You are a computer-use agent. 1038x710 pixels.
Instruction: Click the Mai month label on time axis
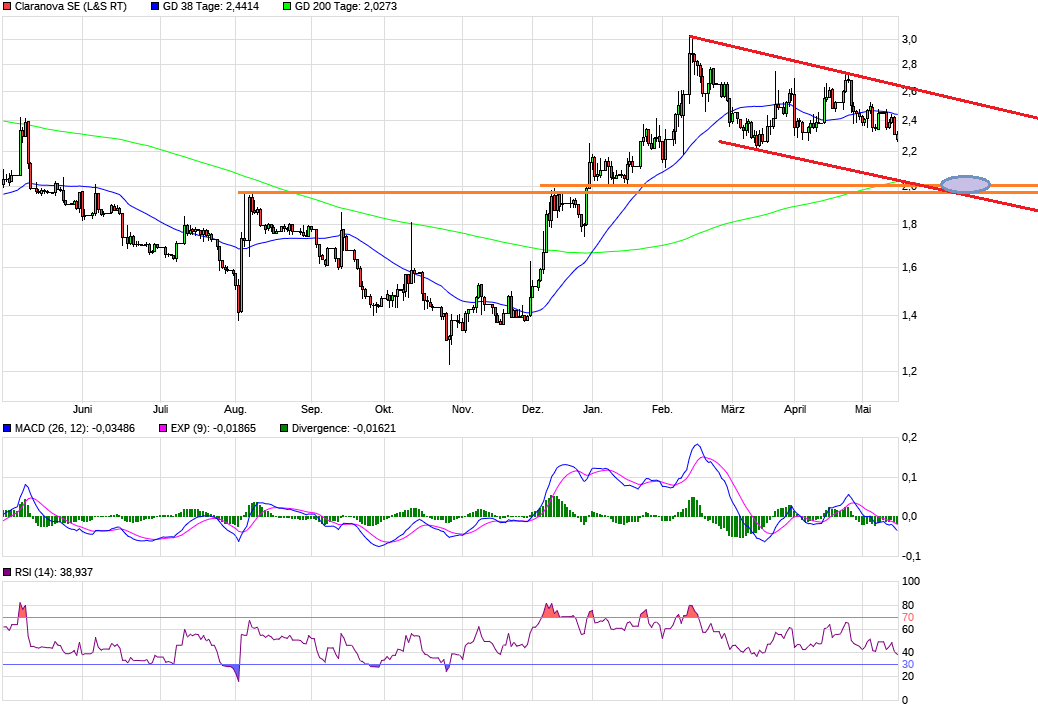(x=863, y=409)
